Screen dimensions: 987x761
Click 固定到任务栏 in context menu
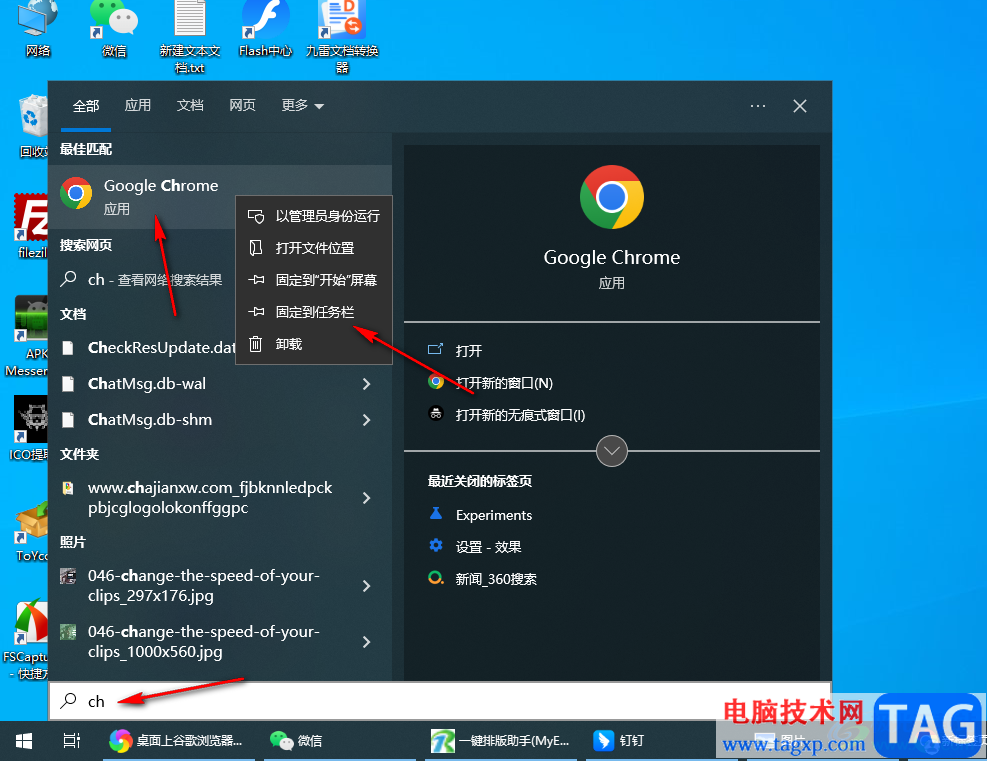pos(313,312)
